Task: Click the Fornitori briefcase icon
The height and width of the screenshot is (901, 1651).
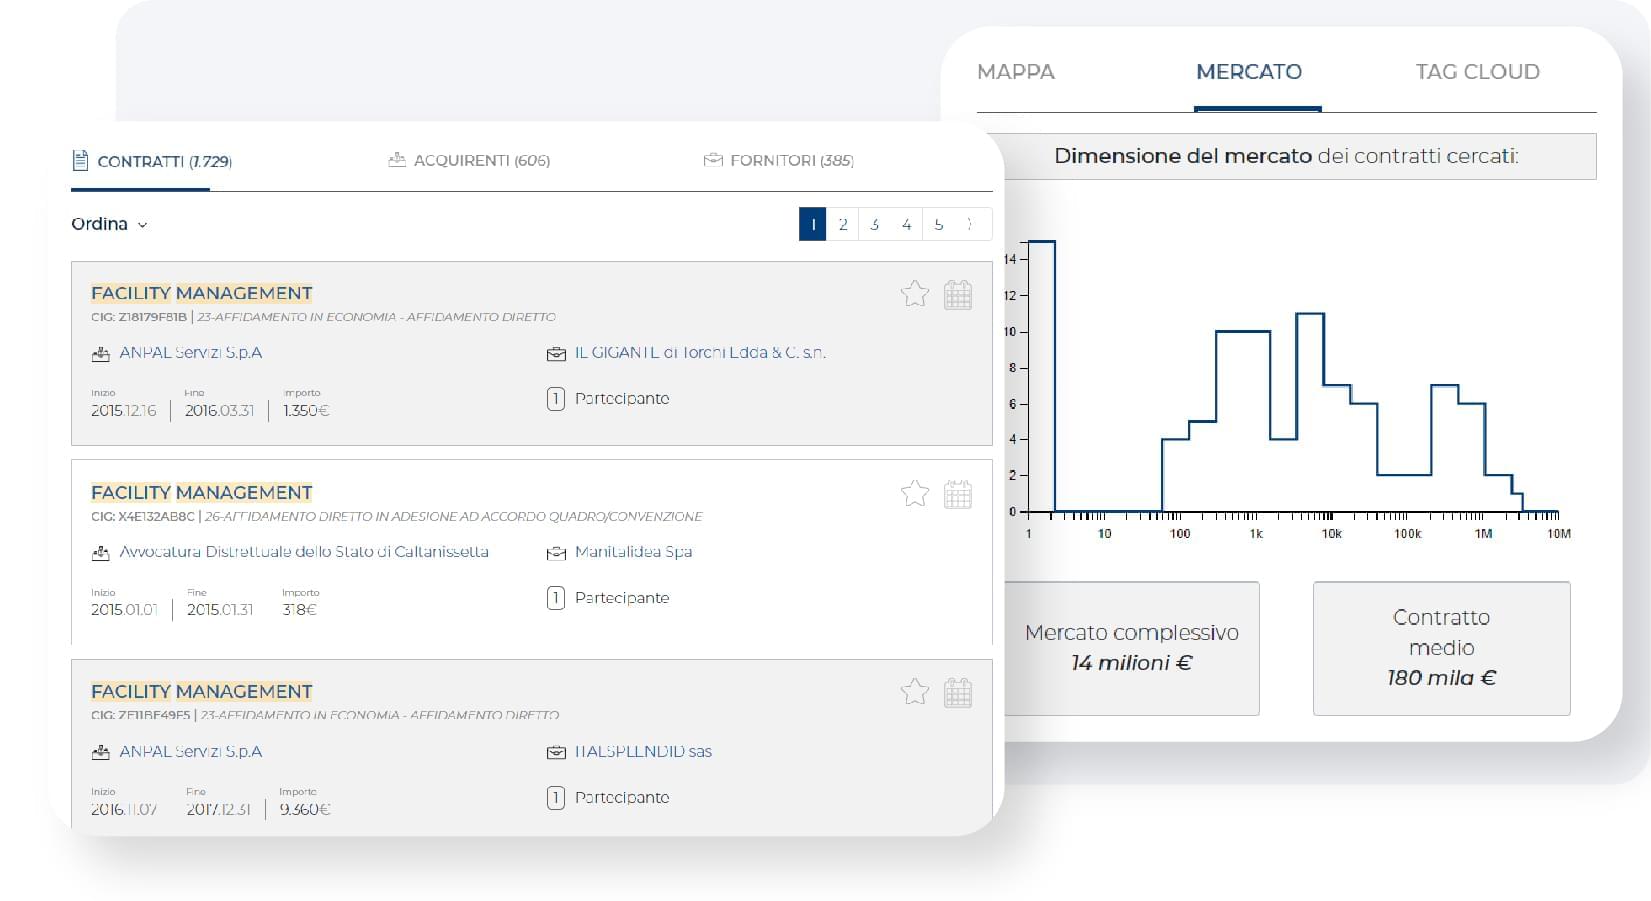Action: click(x=713, y=160)
